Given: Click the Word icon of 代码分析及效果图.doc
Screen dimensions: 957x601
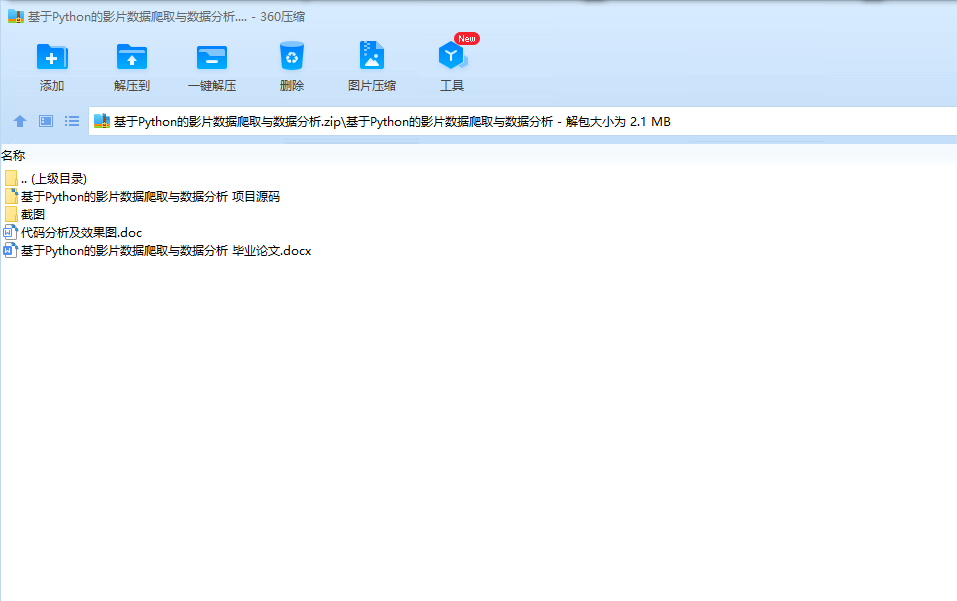Looking at the screenshot, I should 10,232.
